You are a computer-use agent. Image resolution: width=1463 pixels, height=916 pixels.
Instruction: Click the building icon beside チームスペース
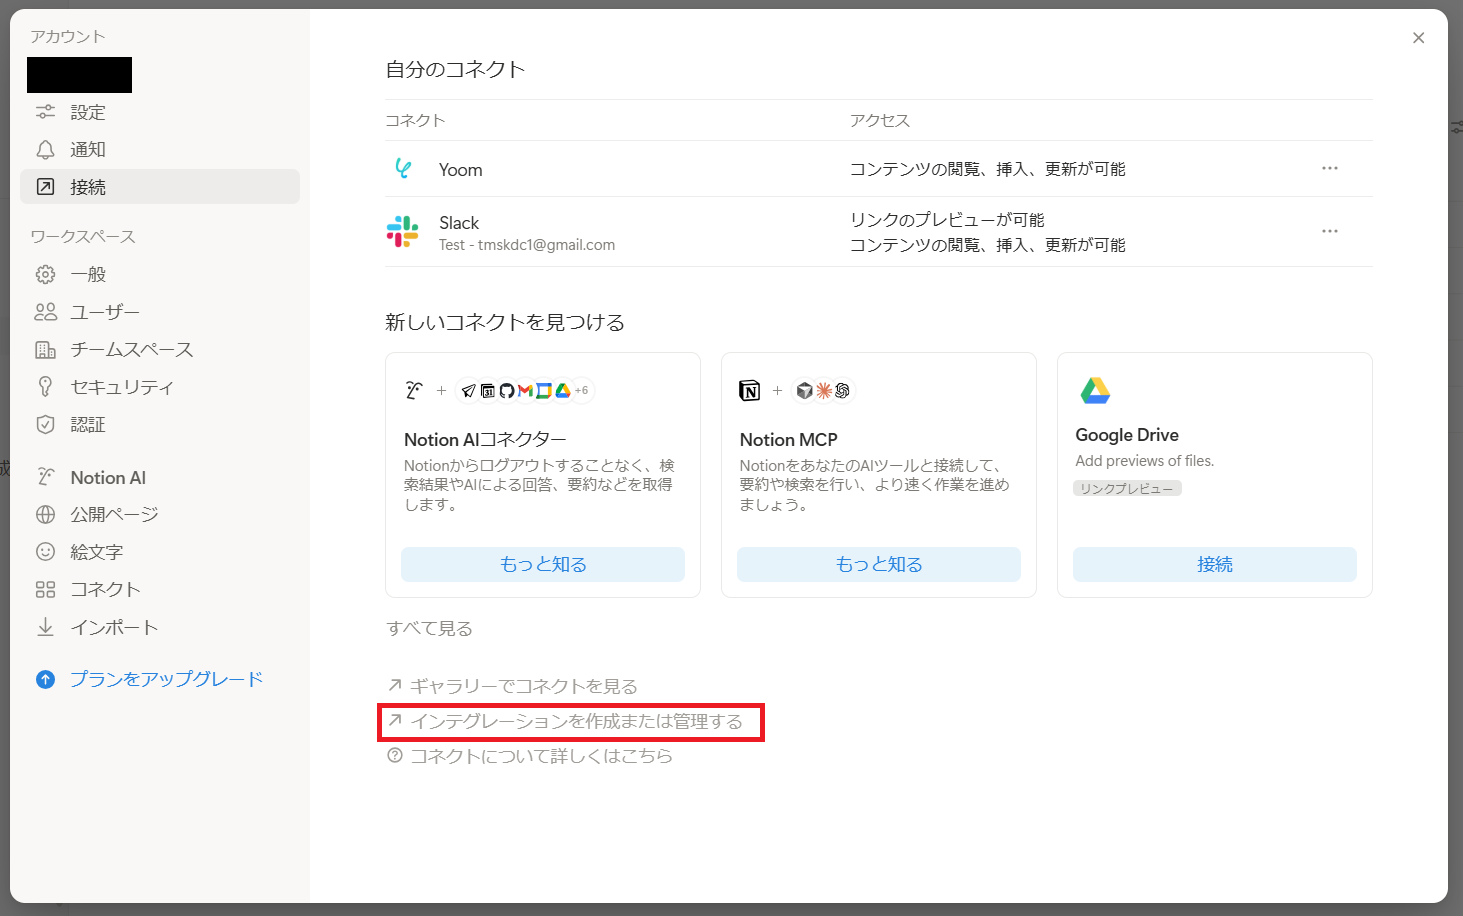pos(45,350)
